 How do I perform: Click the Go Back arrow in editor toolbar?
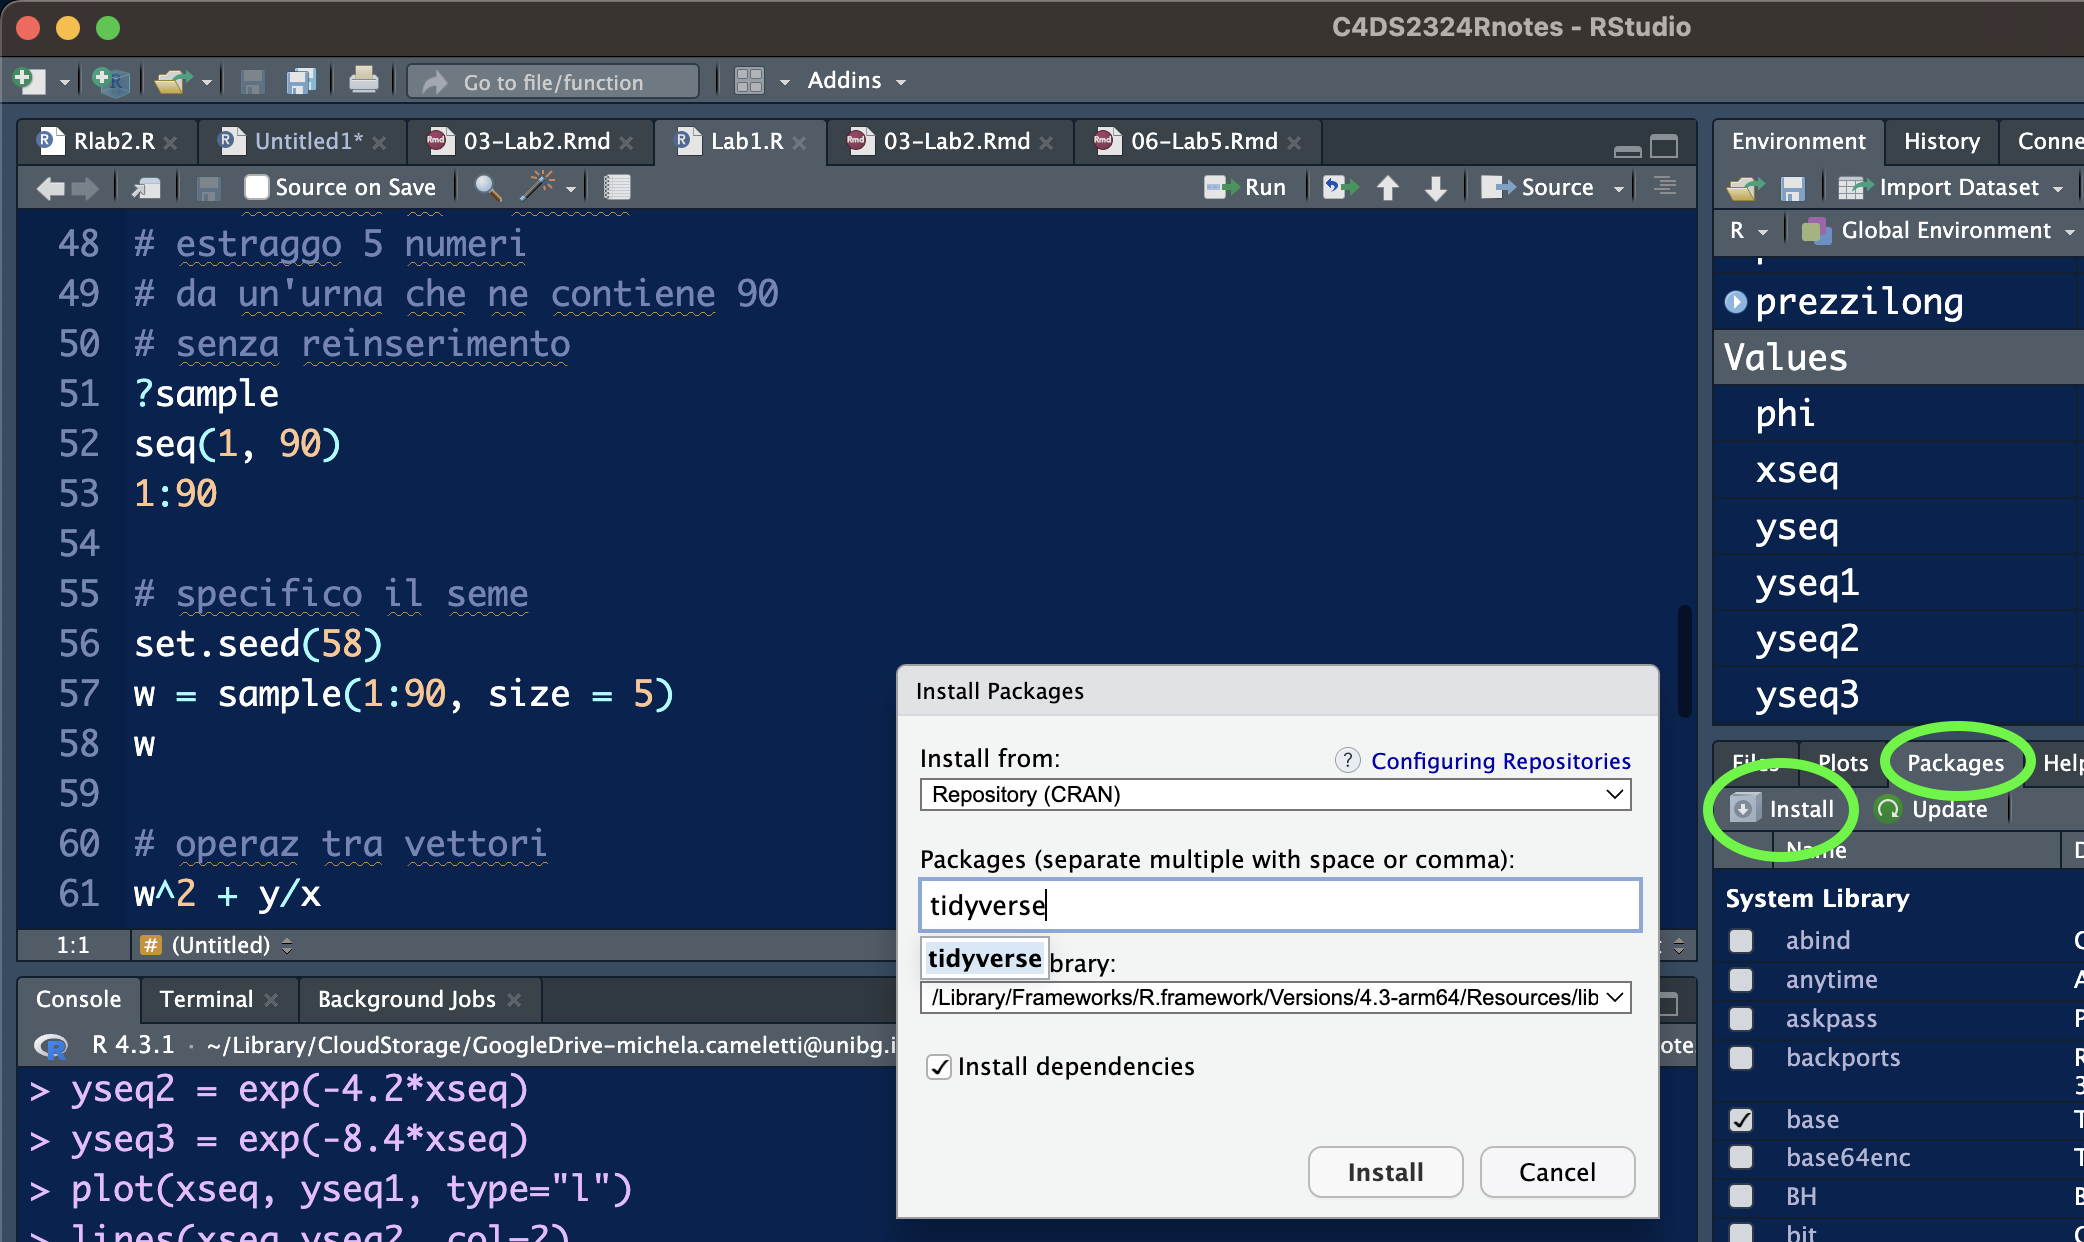tap(50, 187)
